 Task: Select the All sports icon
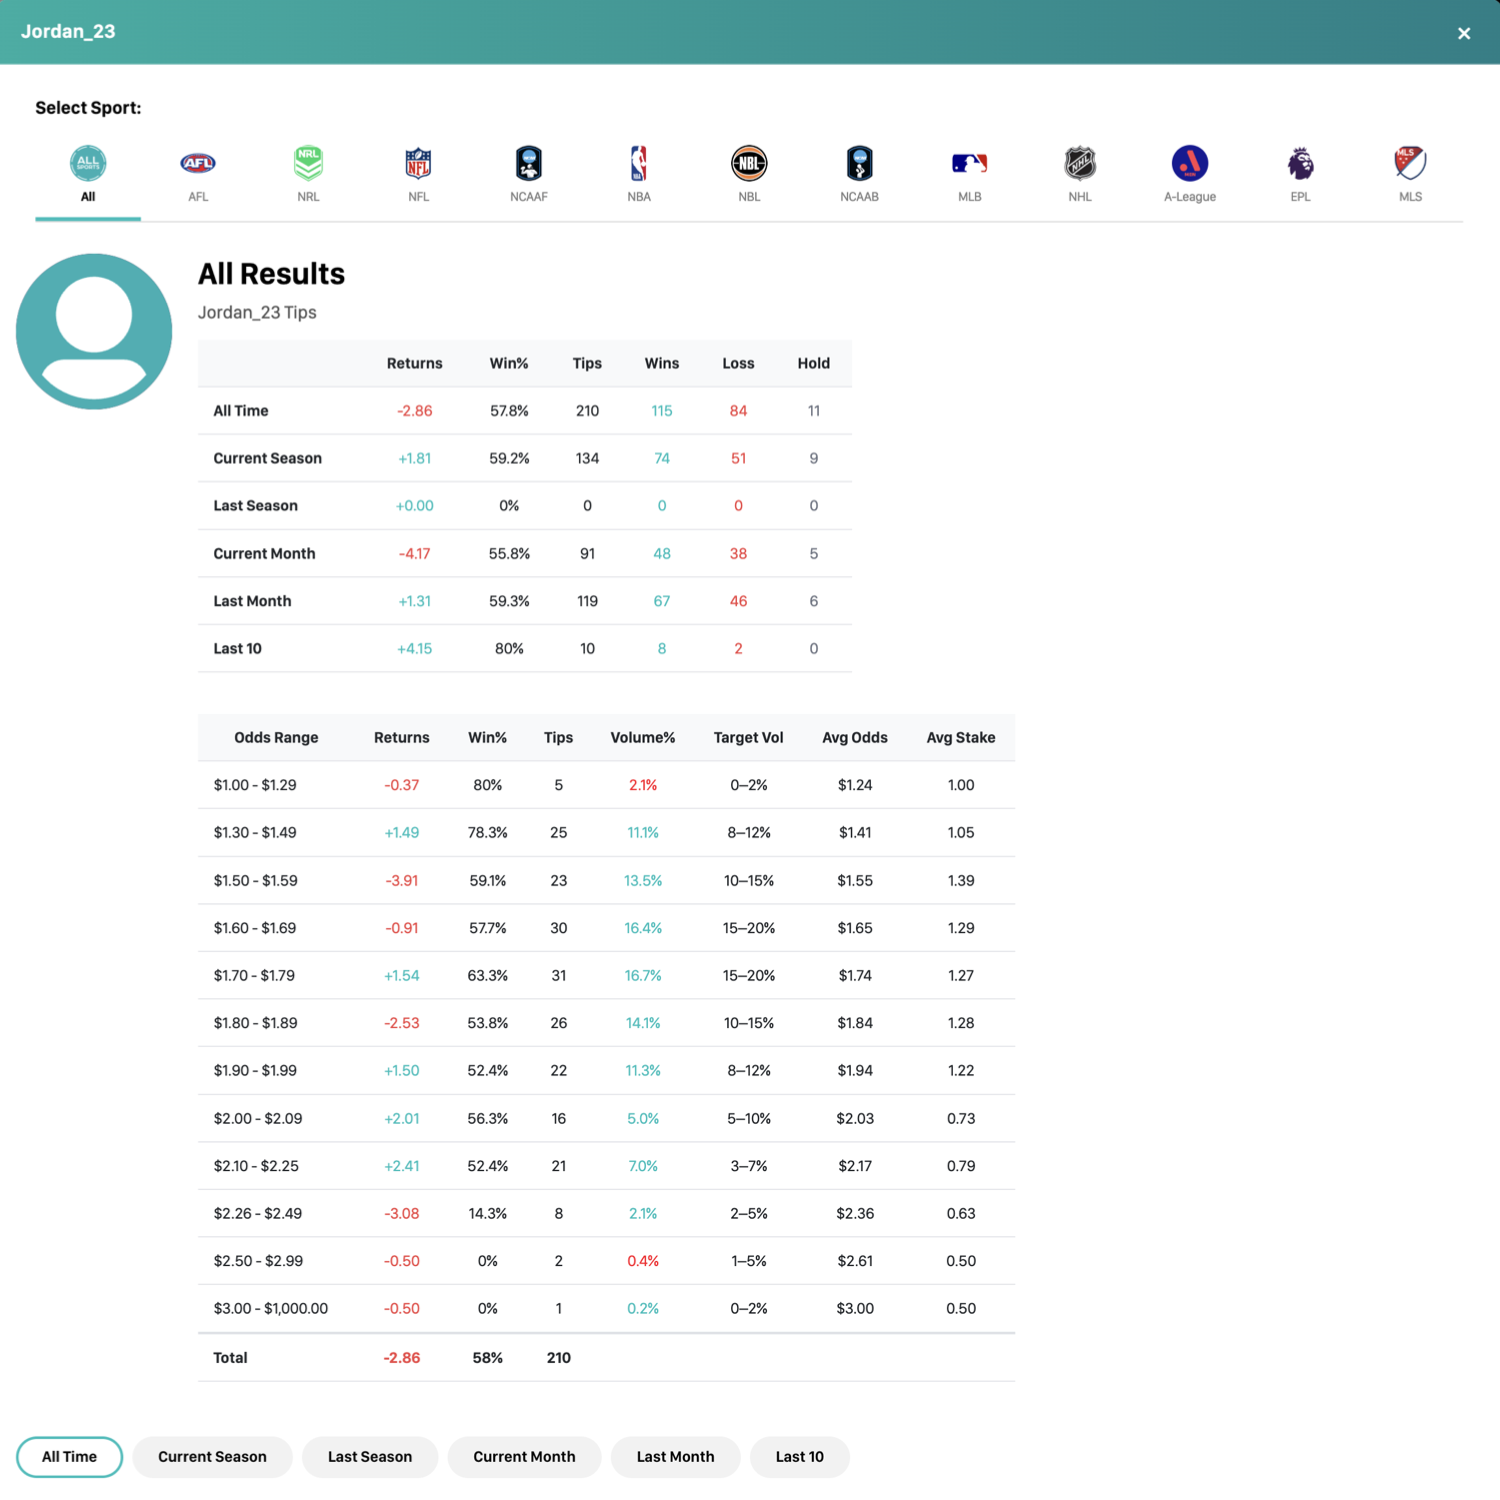pos(88,163)
